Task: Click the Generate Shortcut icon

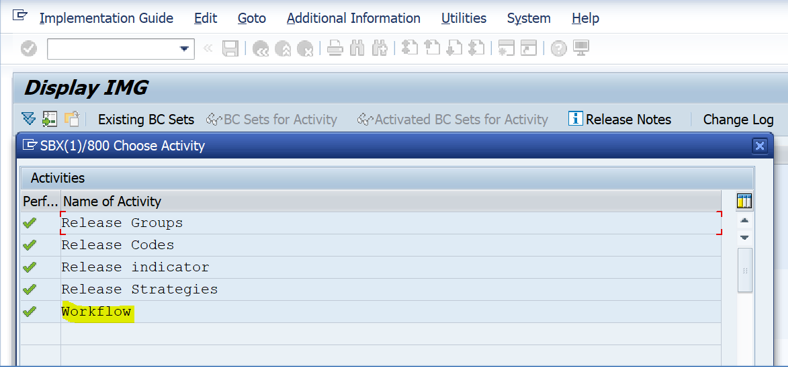Action: coord(528,48)
